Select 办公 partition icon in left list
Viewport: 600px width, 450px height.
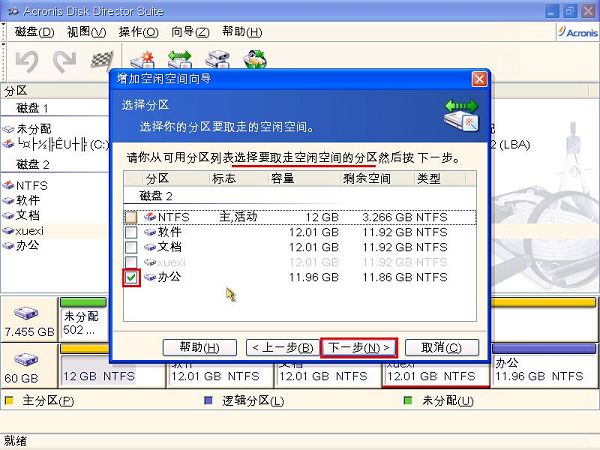pos(8,245)
